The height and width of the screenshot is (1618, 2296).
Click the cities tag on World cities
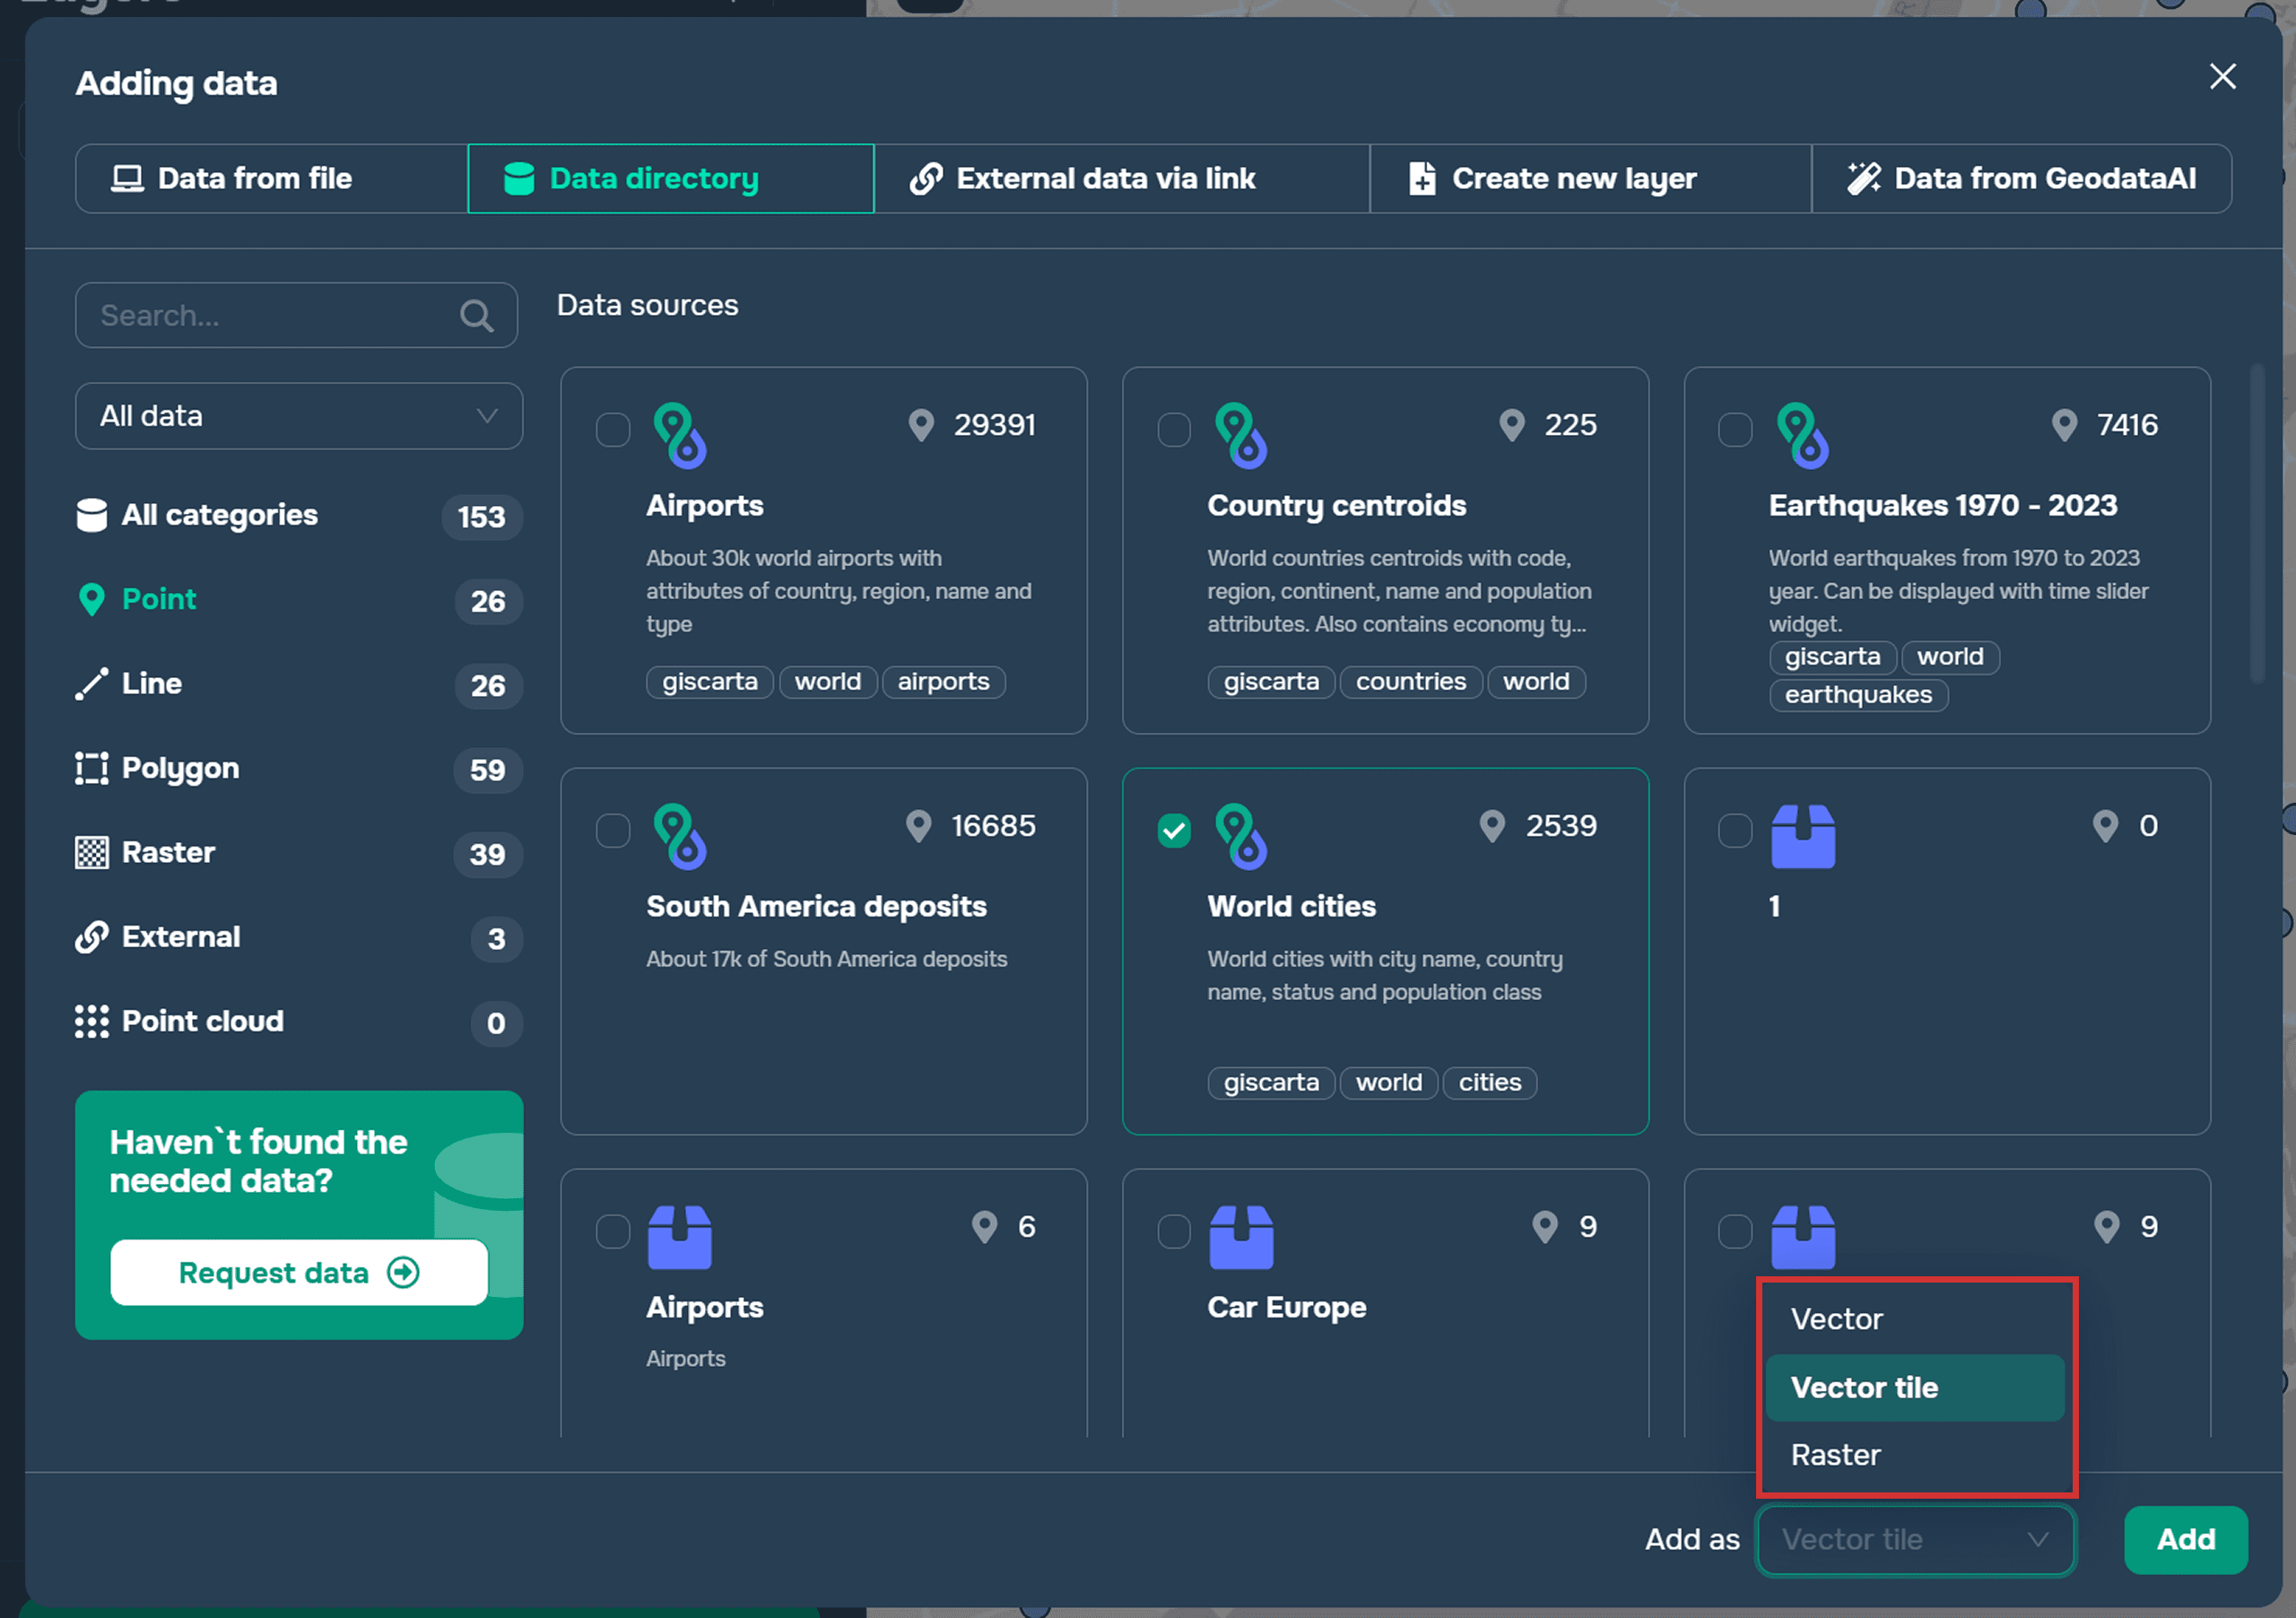tap(1489, 1083)
